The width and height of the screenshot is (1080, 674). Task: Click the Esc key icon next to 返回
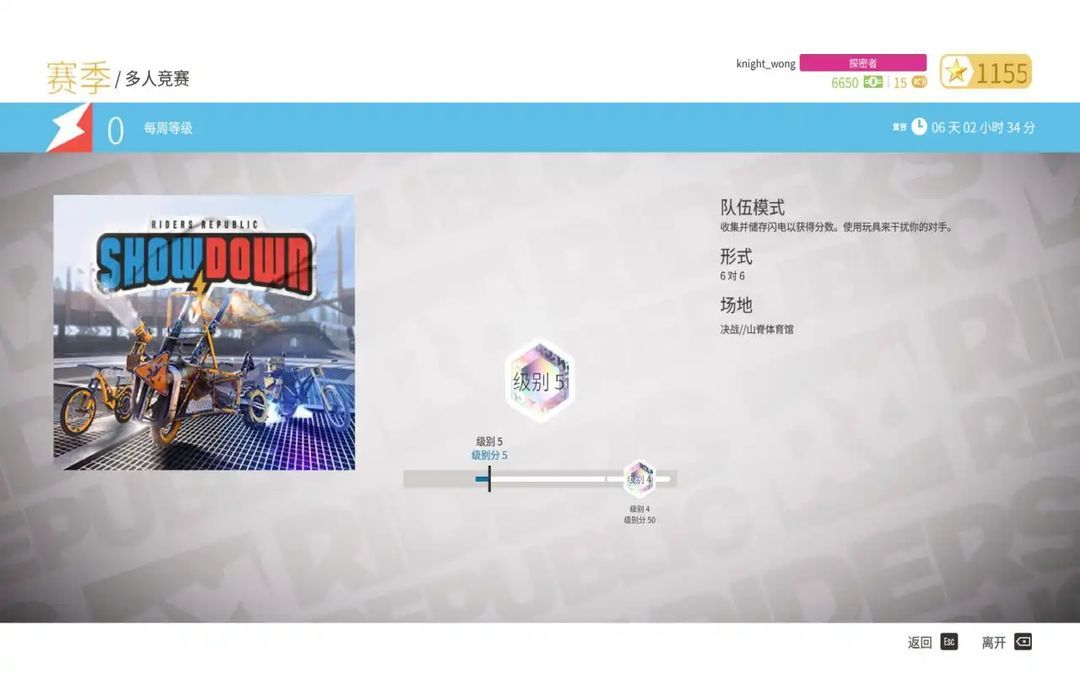click(x=949, y=642)
